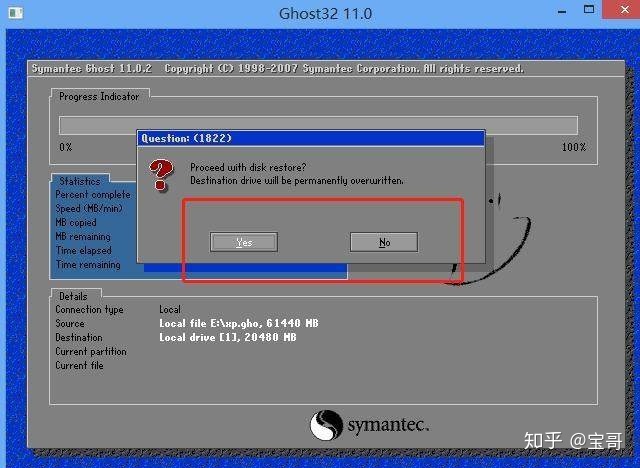This screenshot has height=468, width=640.
Task: Click the "Current file" label
Action: [x=79, y=365]
